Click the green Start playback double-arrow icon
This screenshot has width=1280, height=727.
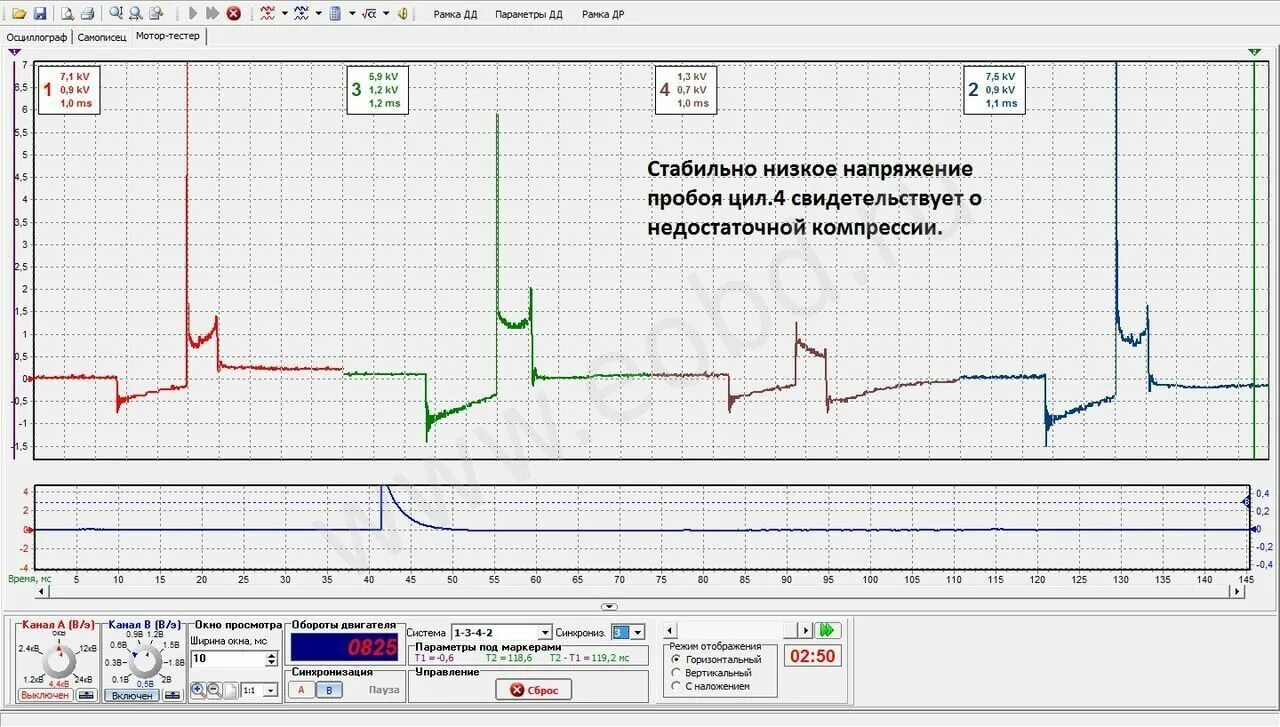coord(826,630)
